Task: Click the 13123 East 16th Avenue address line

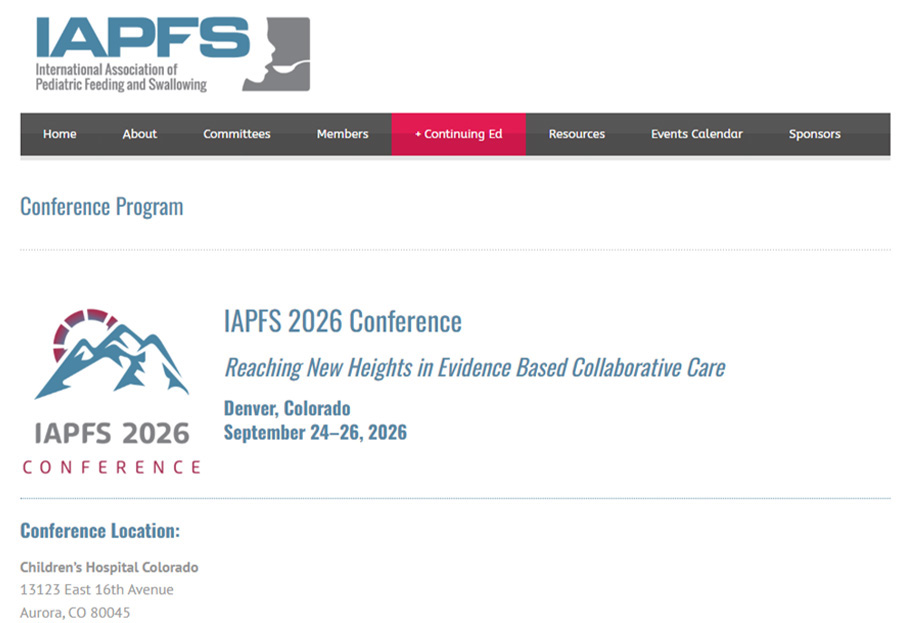Action: coord(97,589)
